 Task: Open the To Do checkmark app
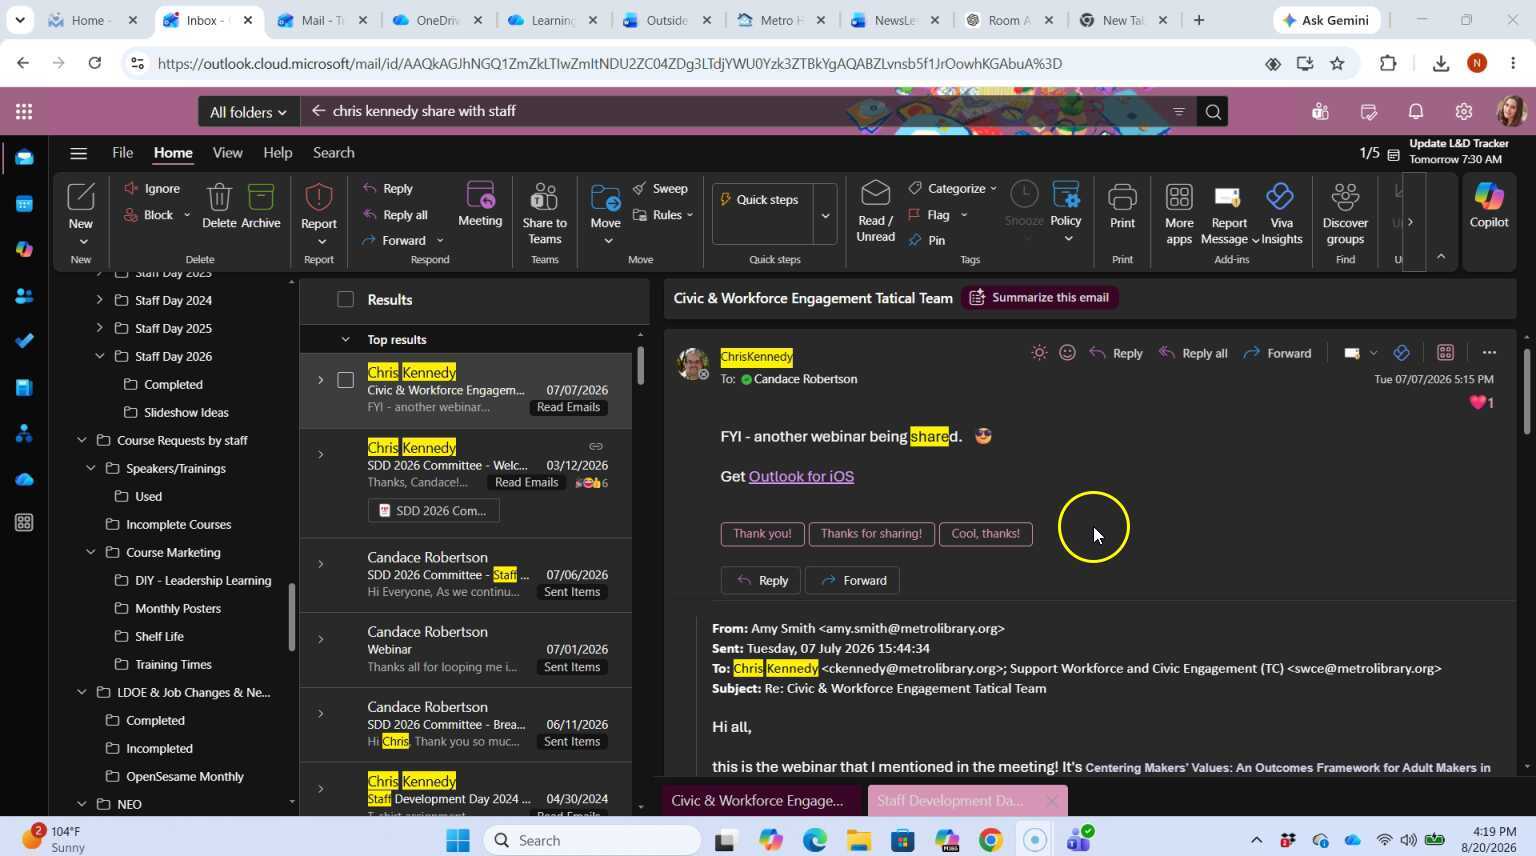pyautogui.click(x=24, y=341)
